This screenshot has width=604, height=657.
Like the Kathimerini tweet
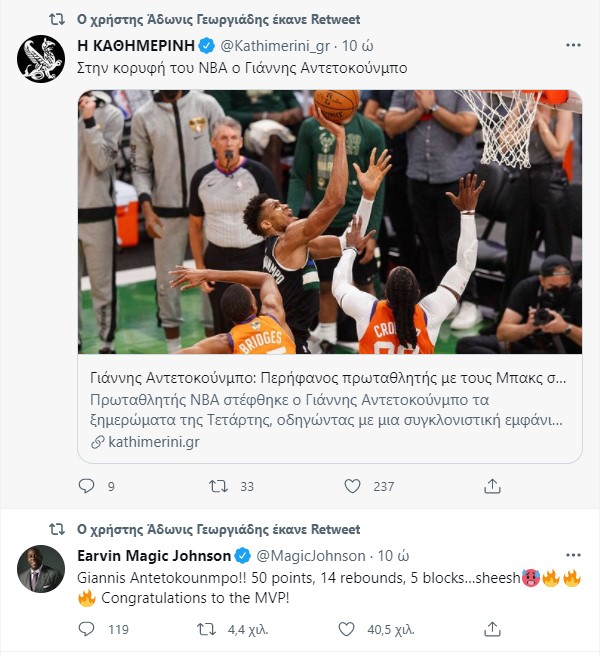[x=352, y=486]
